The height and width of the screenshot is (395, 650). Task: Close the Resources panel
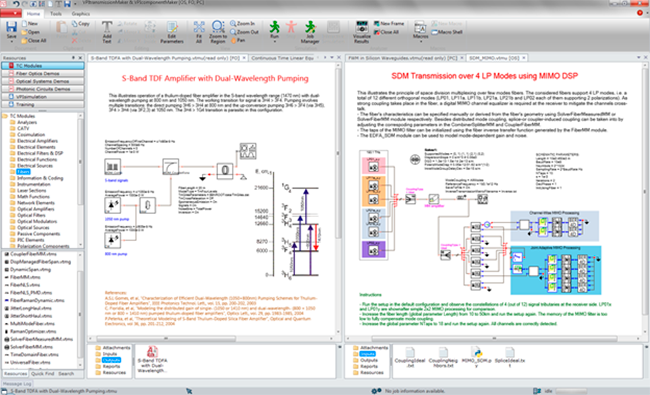click(x=80, y=58)
